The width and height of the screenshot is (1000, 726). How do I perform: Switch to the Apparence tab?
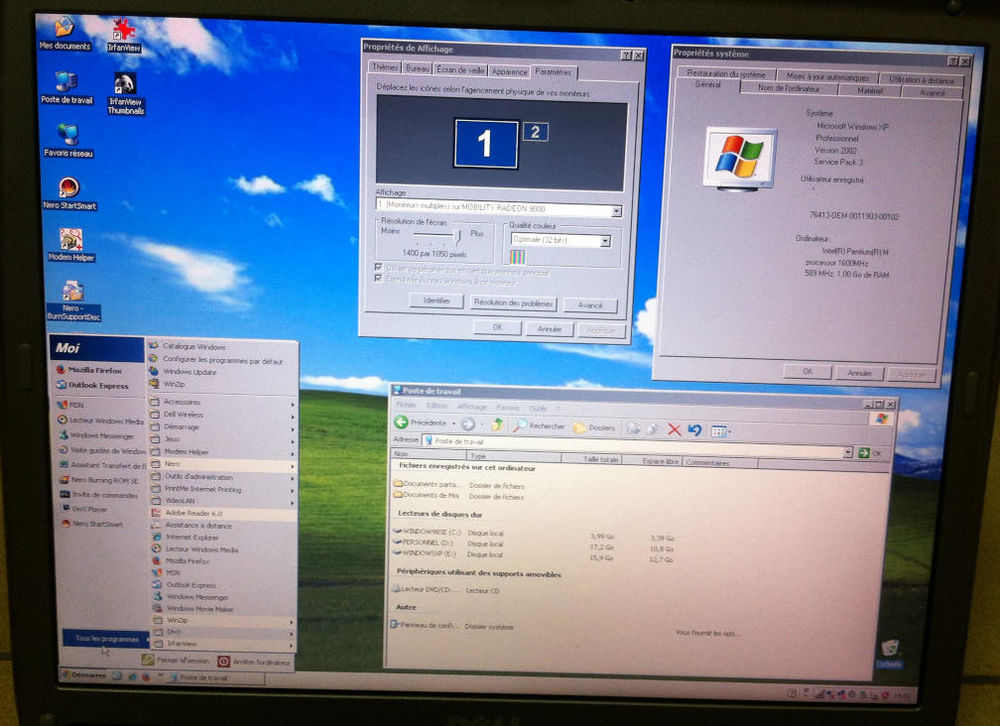coord(510,71)
